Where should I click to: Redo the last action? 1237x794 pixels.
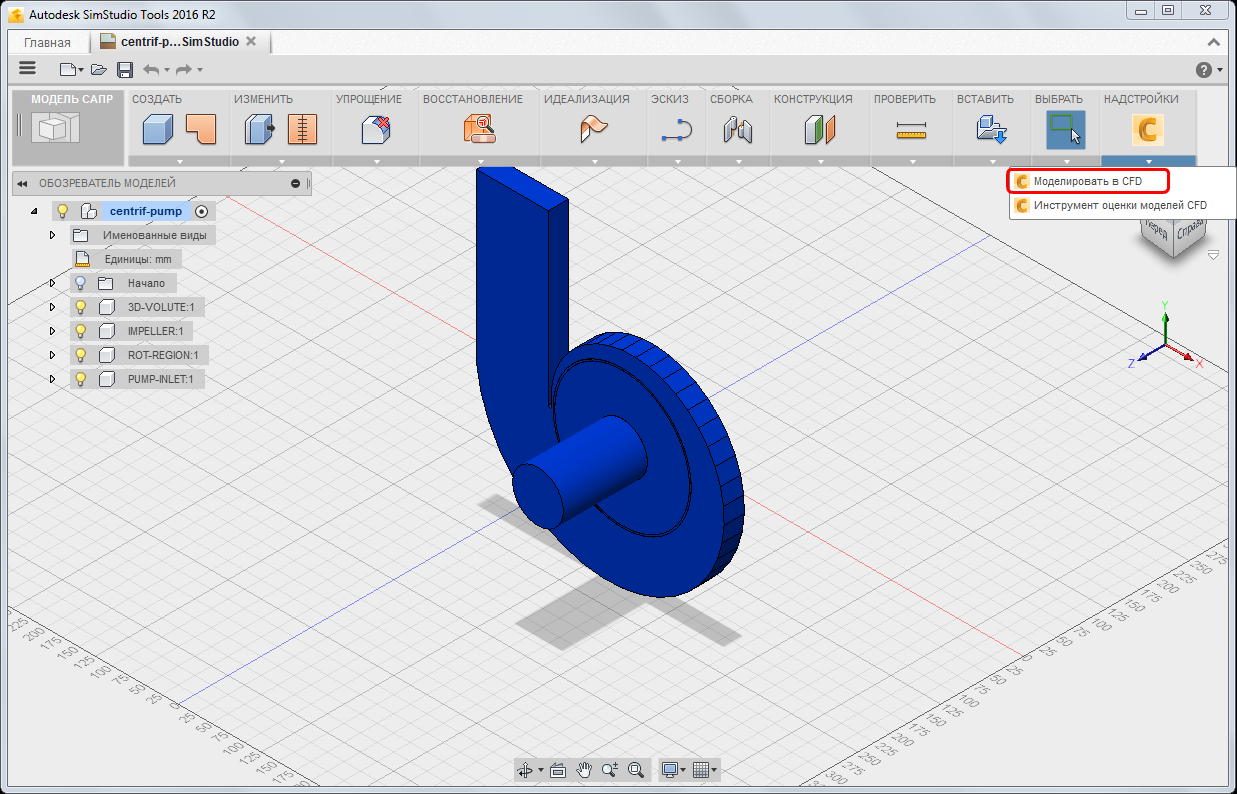point(184,69)
